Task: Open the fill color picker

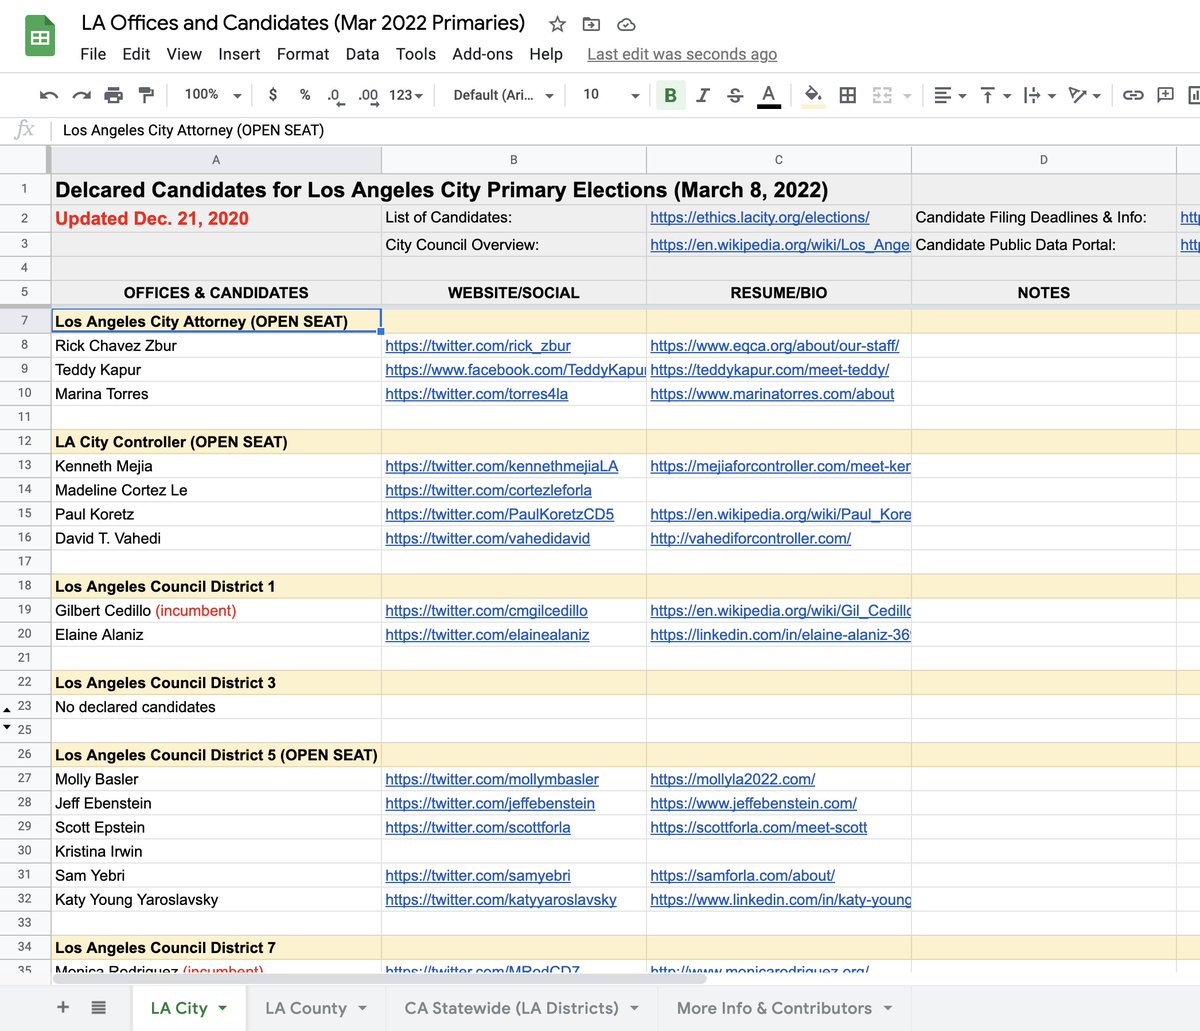Action: pos(814,95)
